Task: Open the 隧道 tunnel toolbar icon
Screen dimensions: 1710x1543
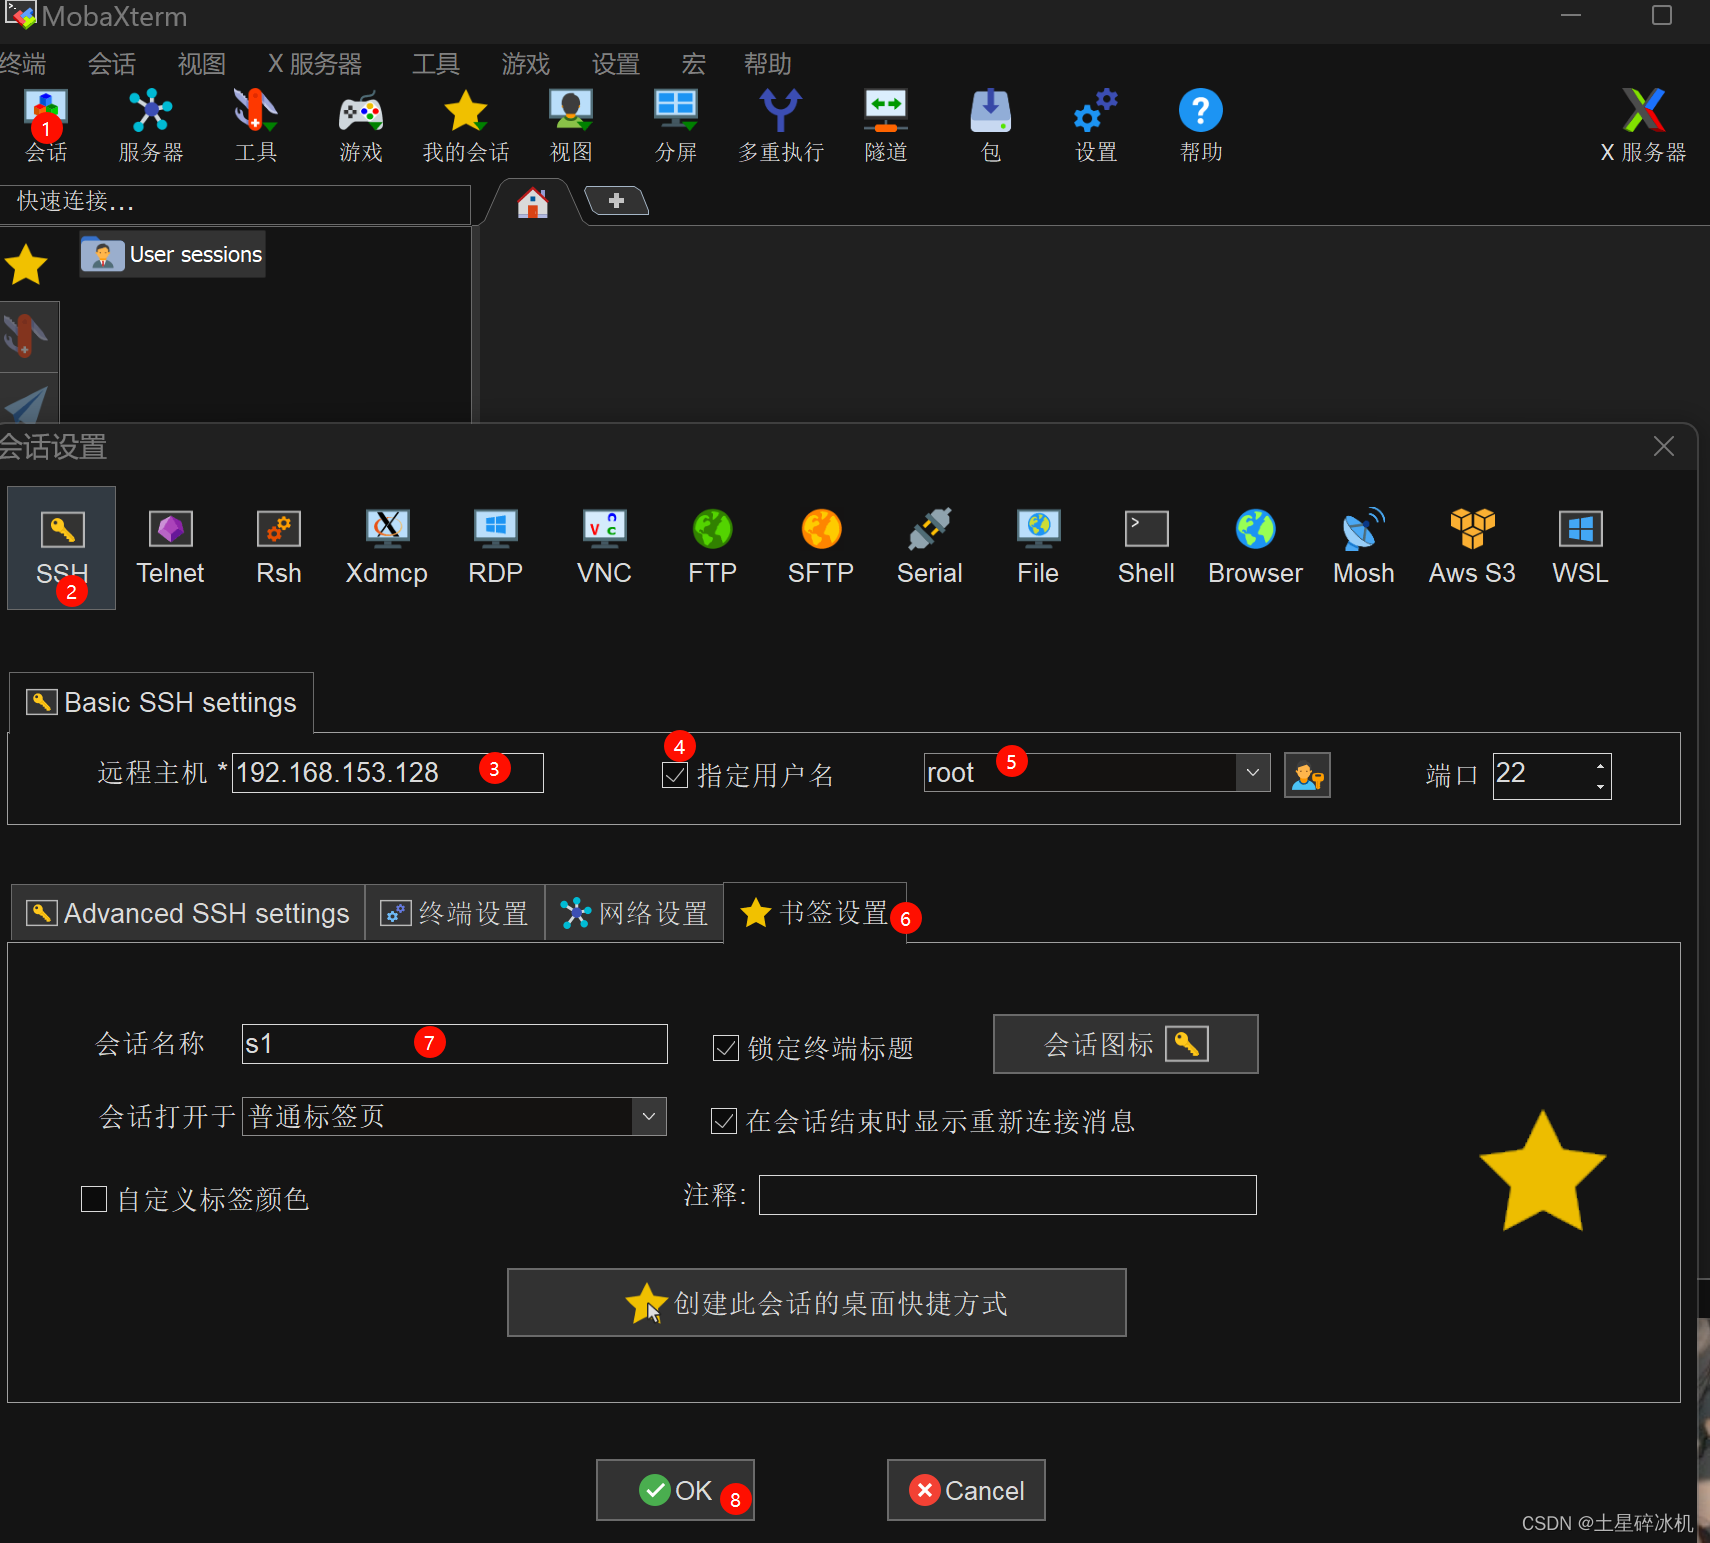Action: point(886,126)
